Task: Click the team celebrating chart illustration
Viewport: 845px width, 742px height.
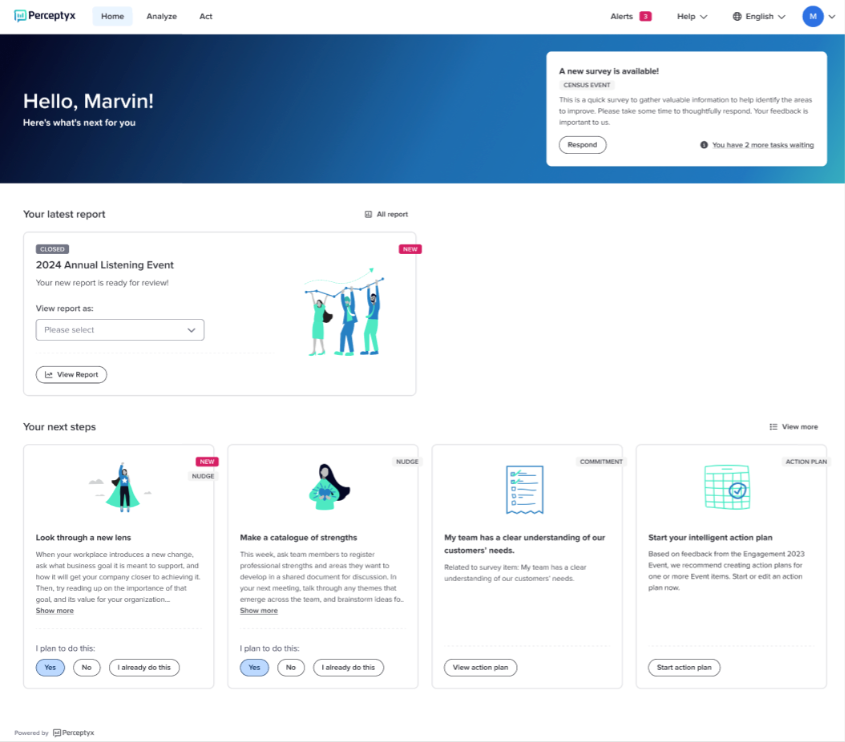Action: (x=344, y=311)
